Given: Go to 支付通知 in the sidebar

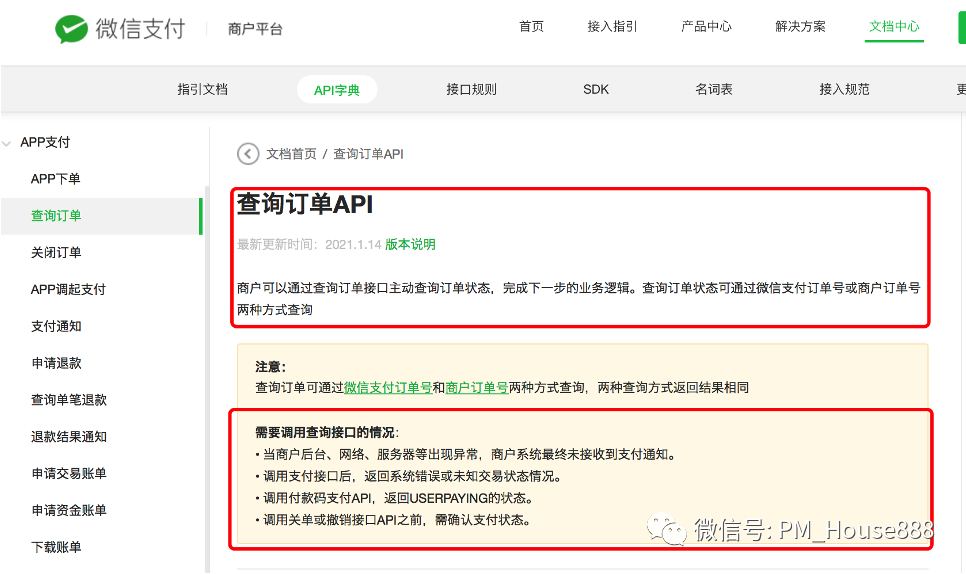Looking at the screenshot, I should tap(56, 326).
